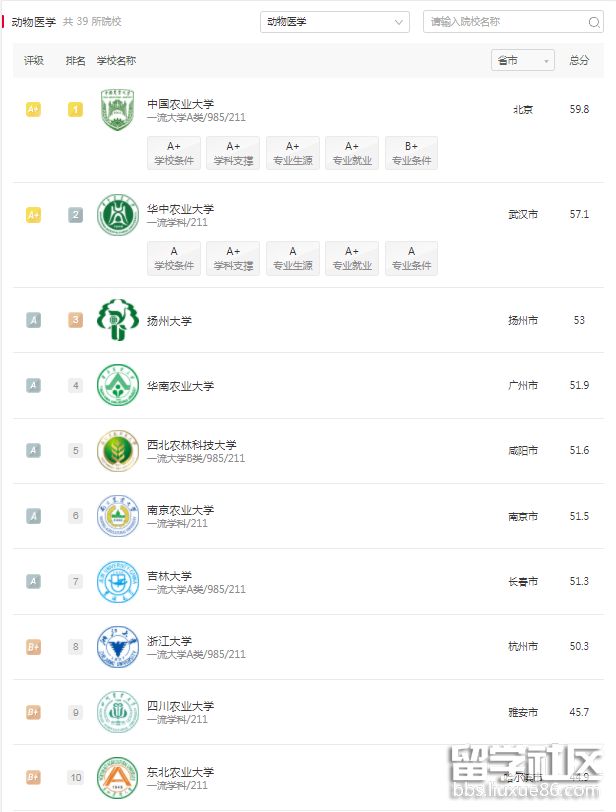
Task: Click the 吉林大学 circular logo
Action: 116,581
